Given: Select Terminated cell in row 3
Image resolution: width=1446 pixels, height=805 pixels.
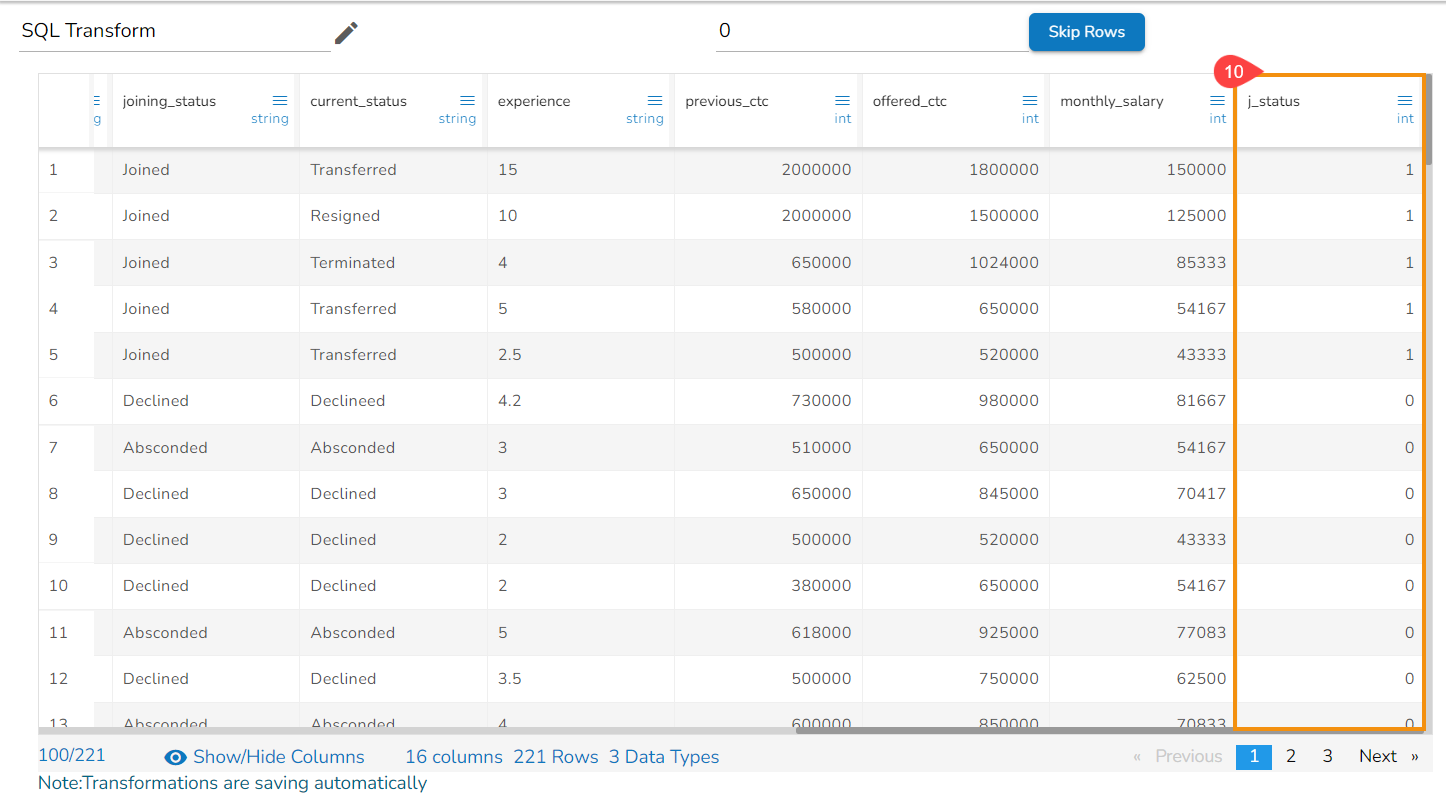Looking at the screenshot, I should [x=352, y=263].
